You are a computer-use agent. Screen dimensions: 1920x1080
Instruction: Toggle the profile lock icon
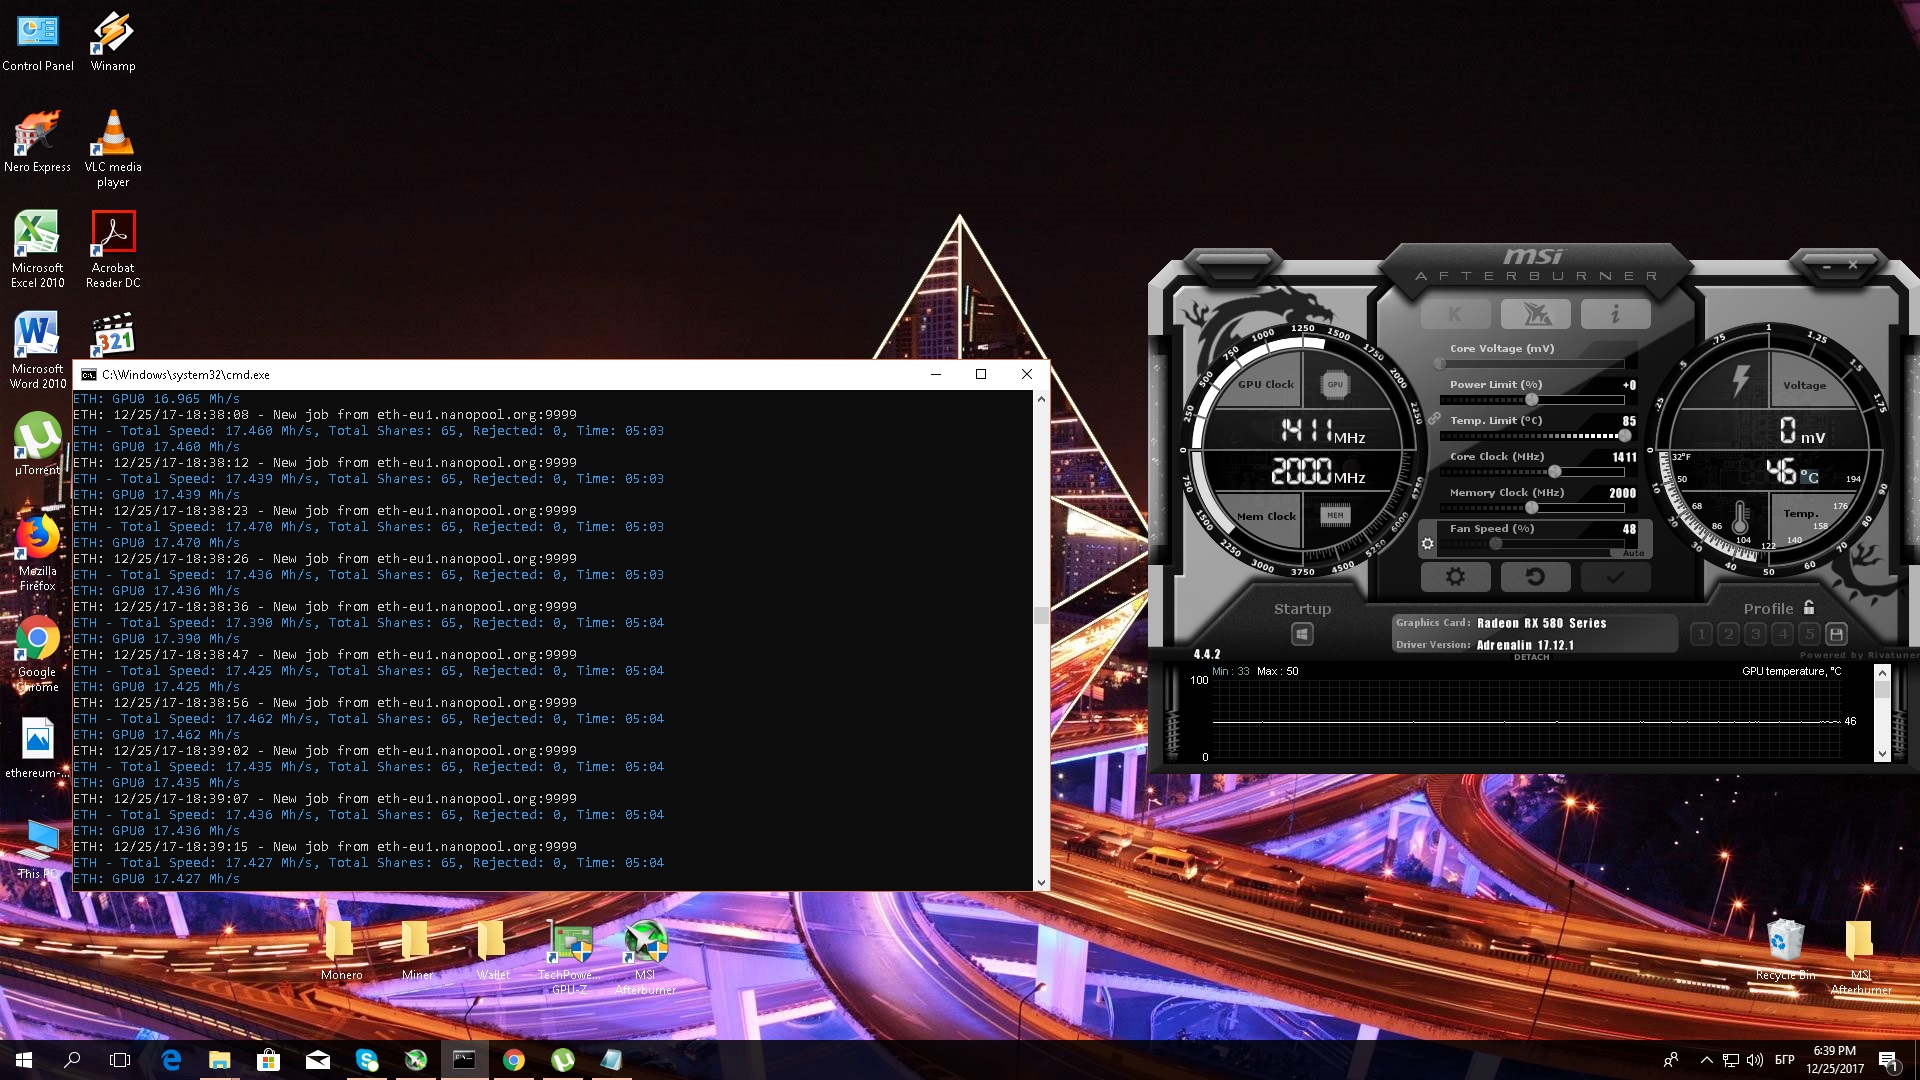click(1808, 607)
